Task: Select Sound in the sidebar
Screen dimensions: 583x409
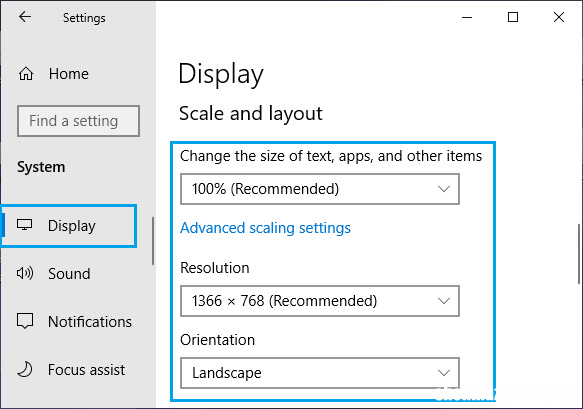Action: click(x=69, y=274)
